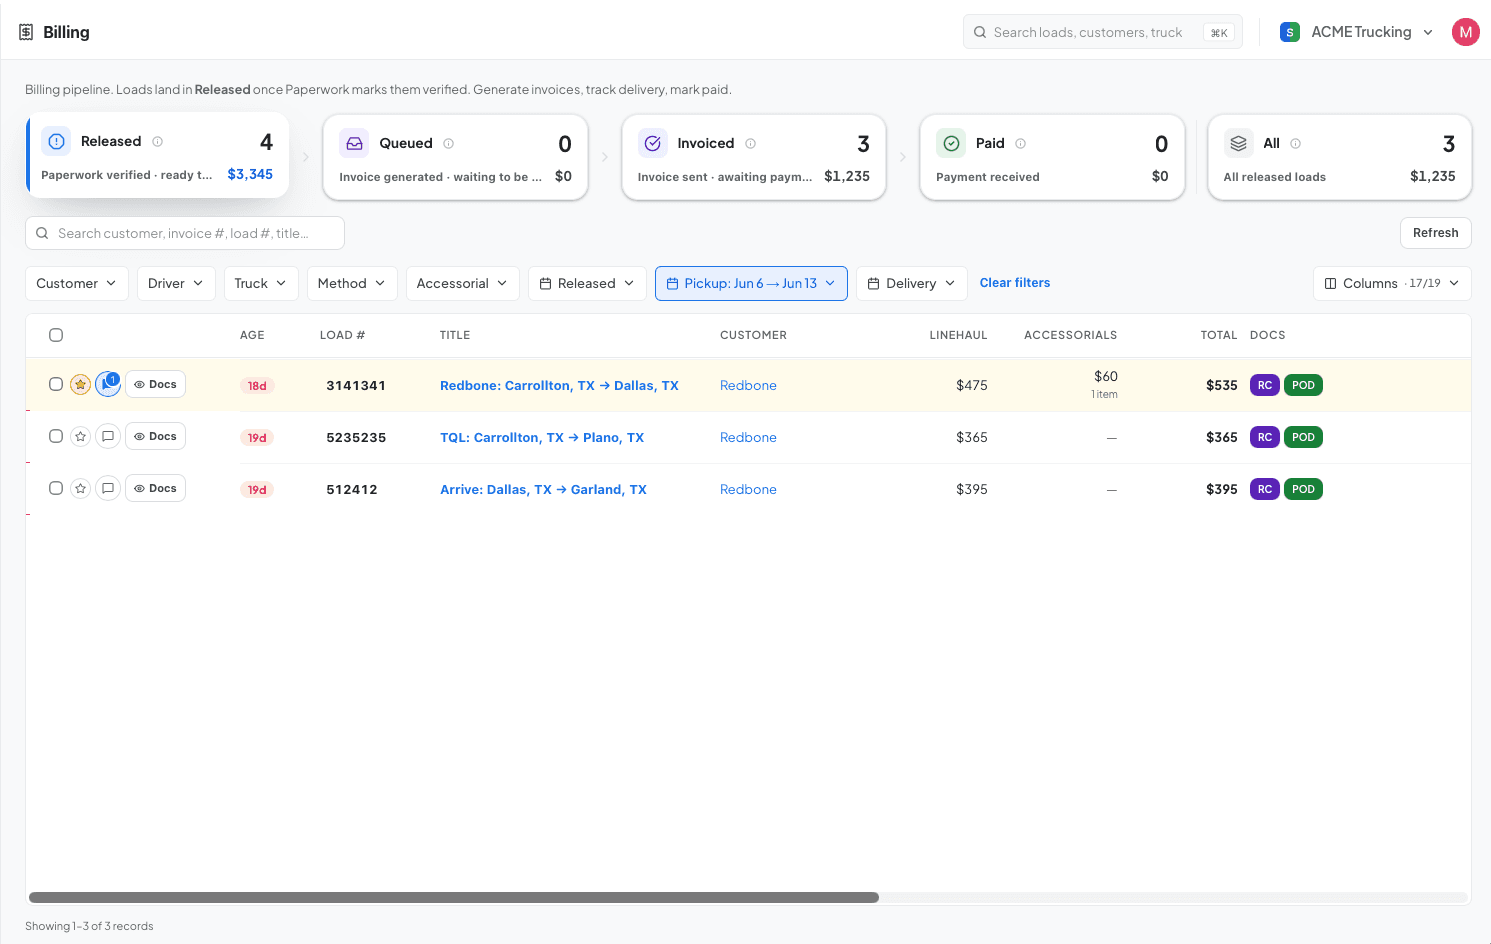Check the box for load 5235235

point(56,436)
